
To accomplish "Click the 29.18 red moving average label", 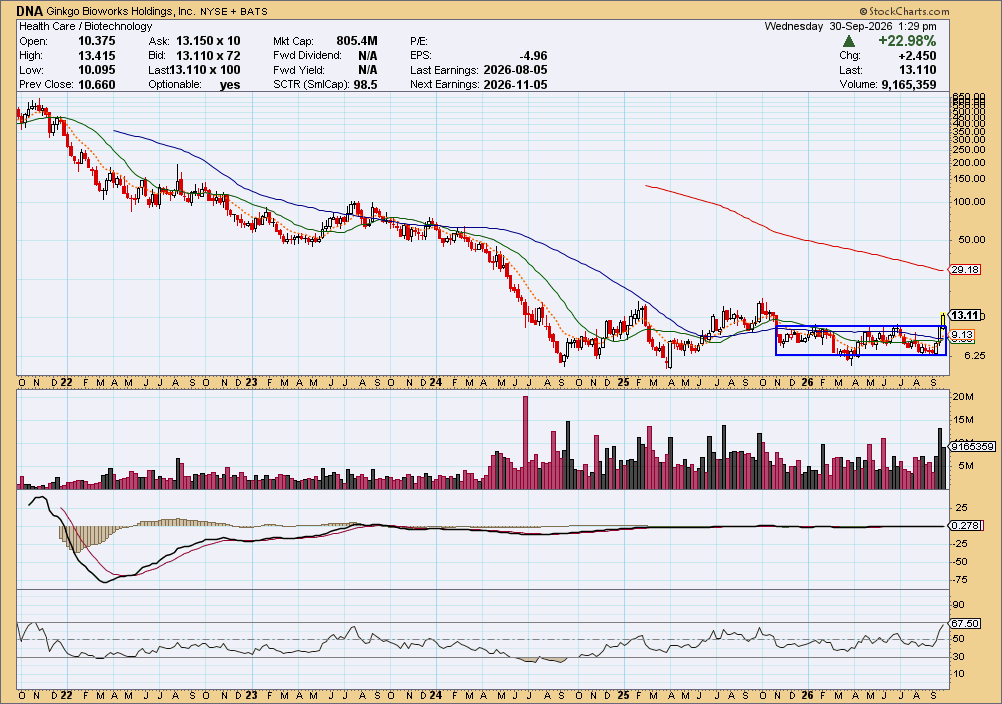I will point(965,270).
